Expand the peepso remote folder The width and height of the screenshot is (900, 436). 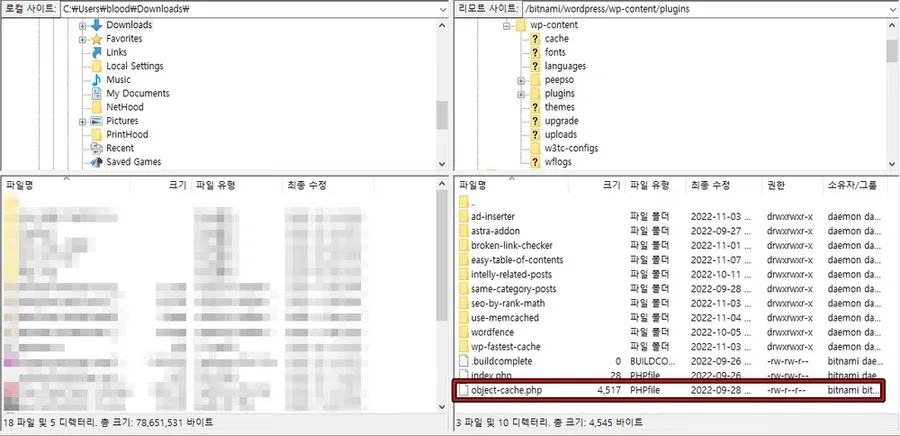pyautogui.click(x=521, y=80)
